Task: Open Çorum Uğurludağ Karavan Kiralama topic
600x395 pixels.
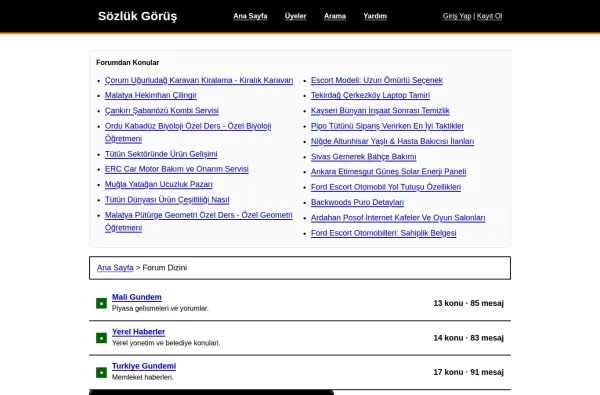Action: pyautogui.click(x=199, y=80)
